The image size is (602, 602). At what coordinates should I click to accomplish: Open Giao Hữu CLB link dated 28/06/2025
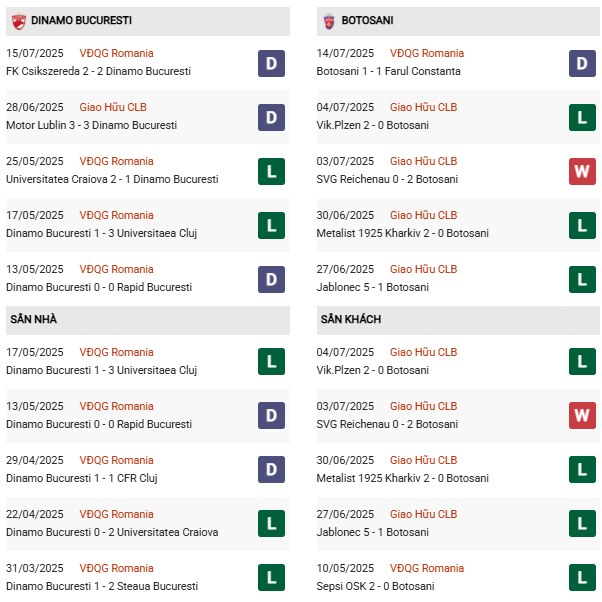click(113, 107)
